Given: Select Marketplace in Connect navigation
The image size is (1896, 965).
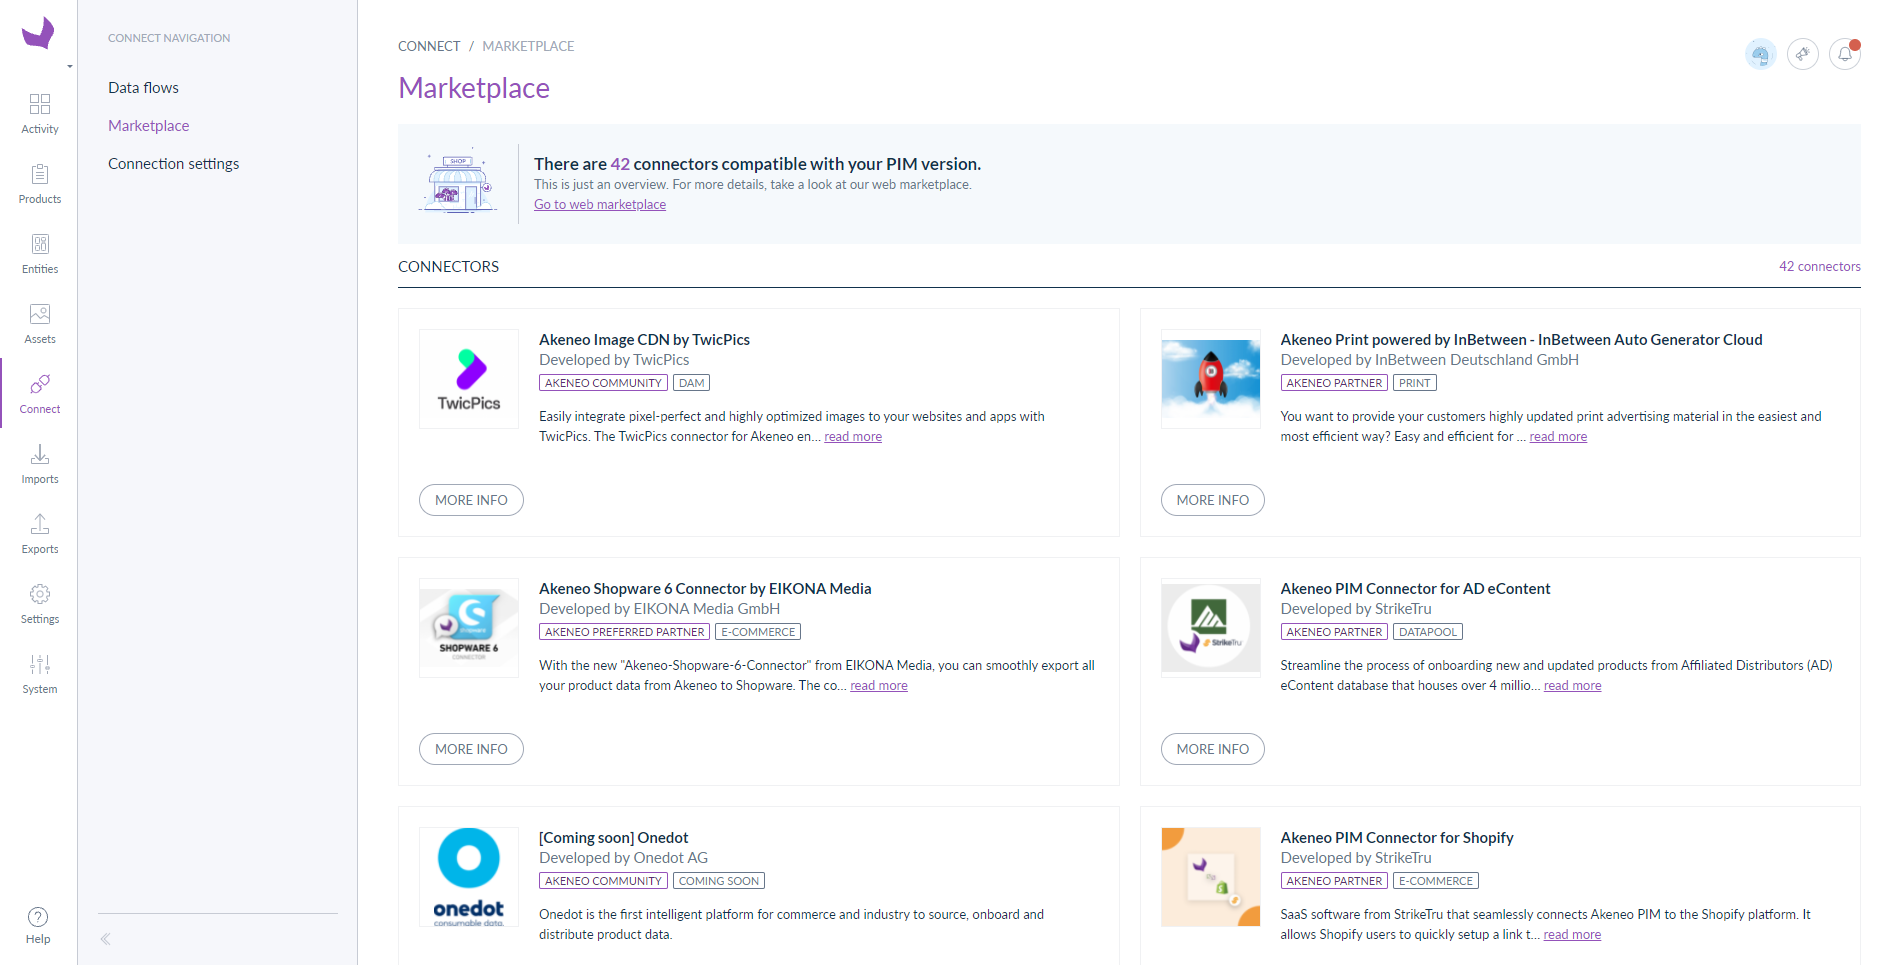Looking at the screenshot, I should 148,126.
